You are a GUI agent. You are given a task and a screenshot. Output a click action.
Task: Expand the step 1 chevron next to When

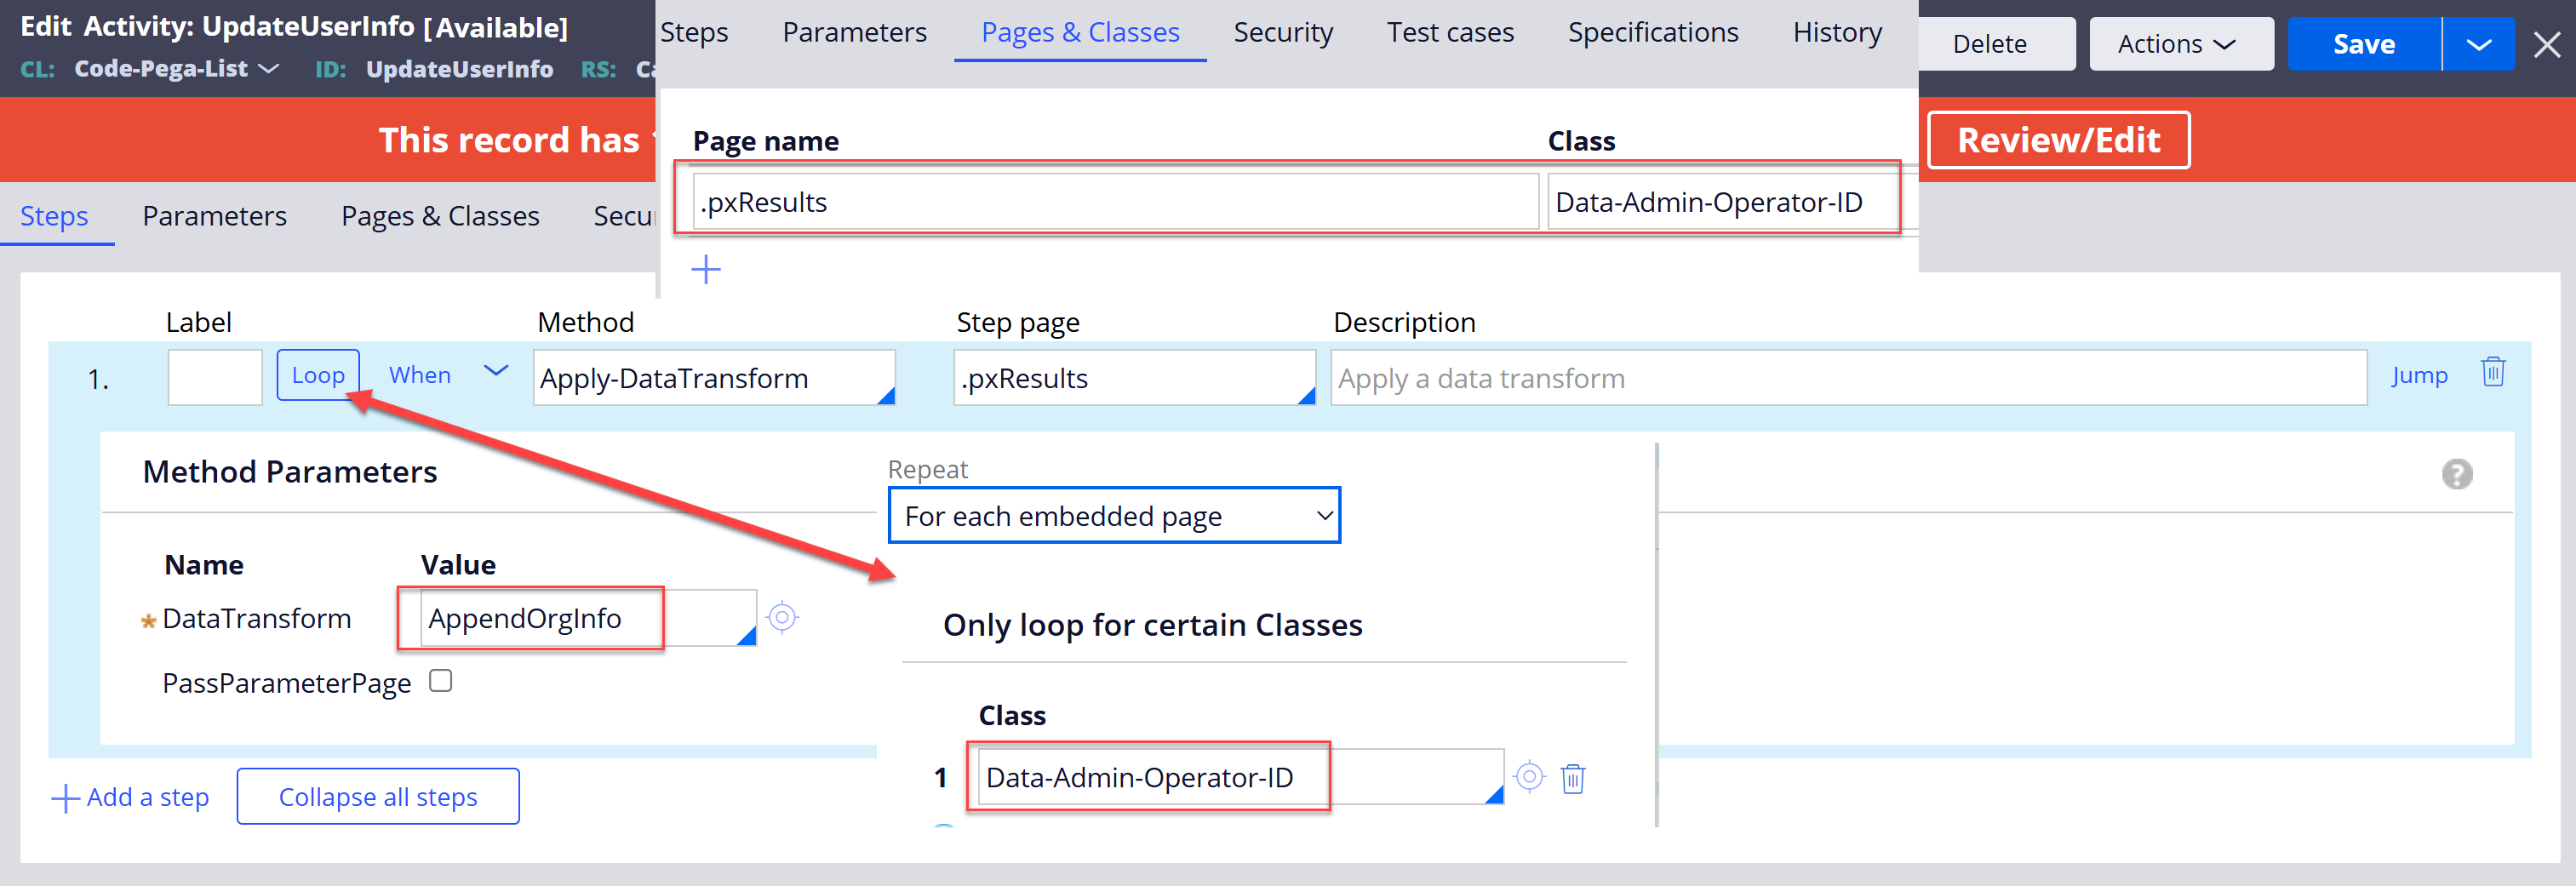point(496,372)
